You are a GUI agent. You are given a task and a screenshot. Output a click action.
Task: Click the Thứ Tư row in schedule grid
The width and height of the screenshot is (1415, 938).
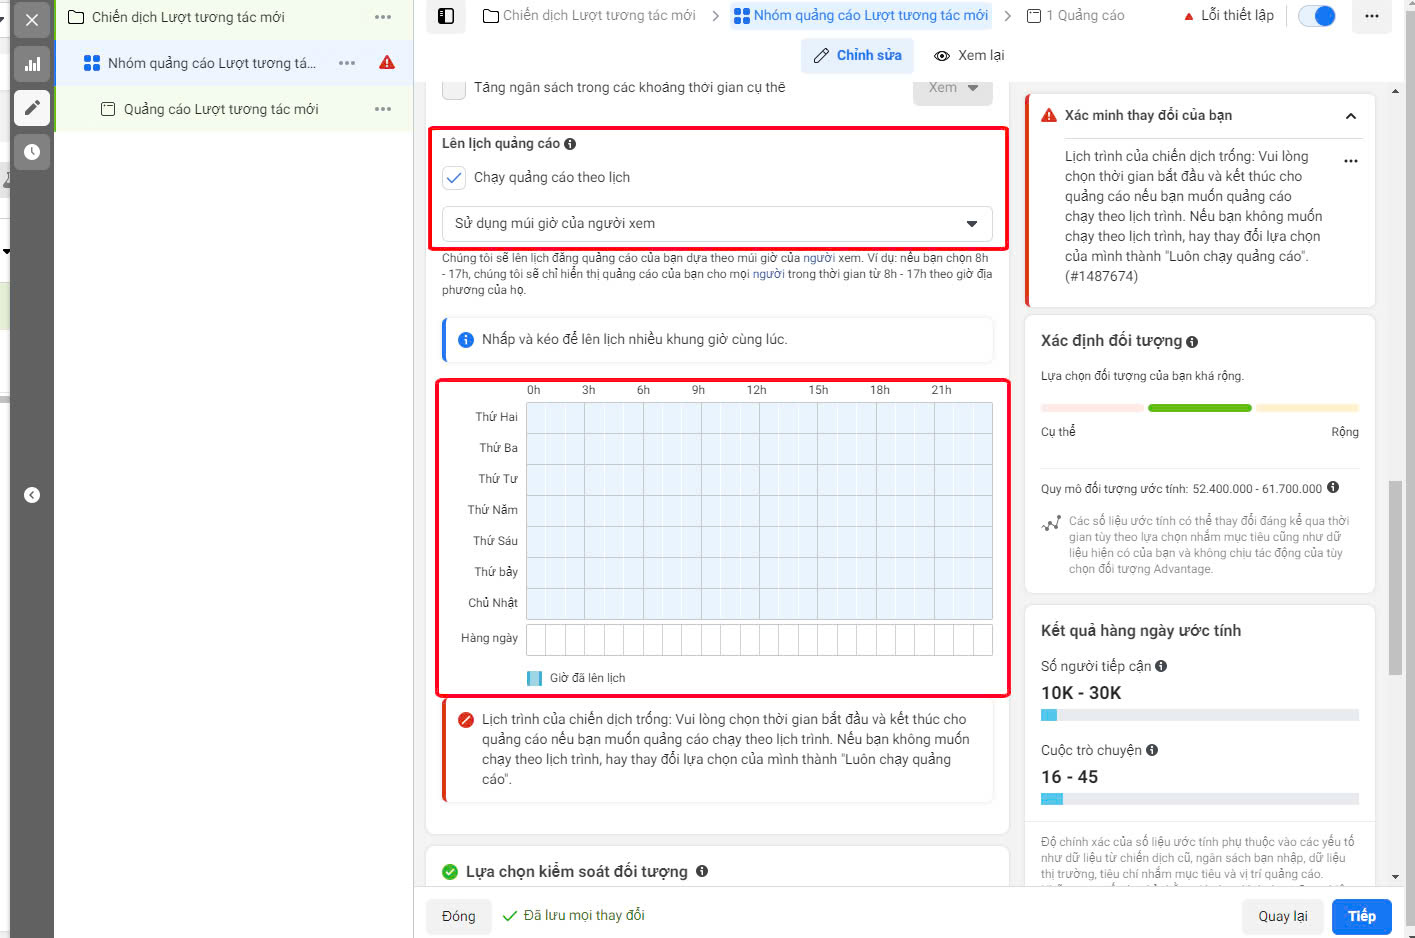(x=759, y=480)
